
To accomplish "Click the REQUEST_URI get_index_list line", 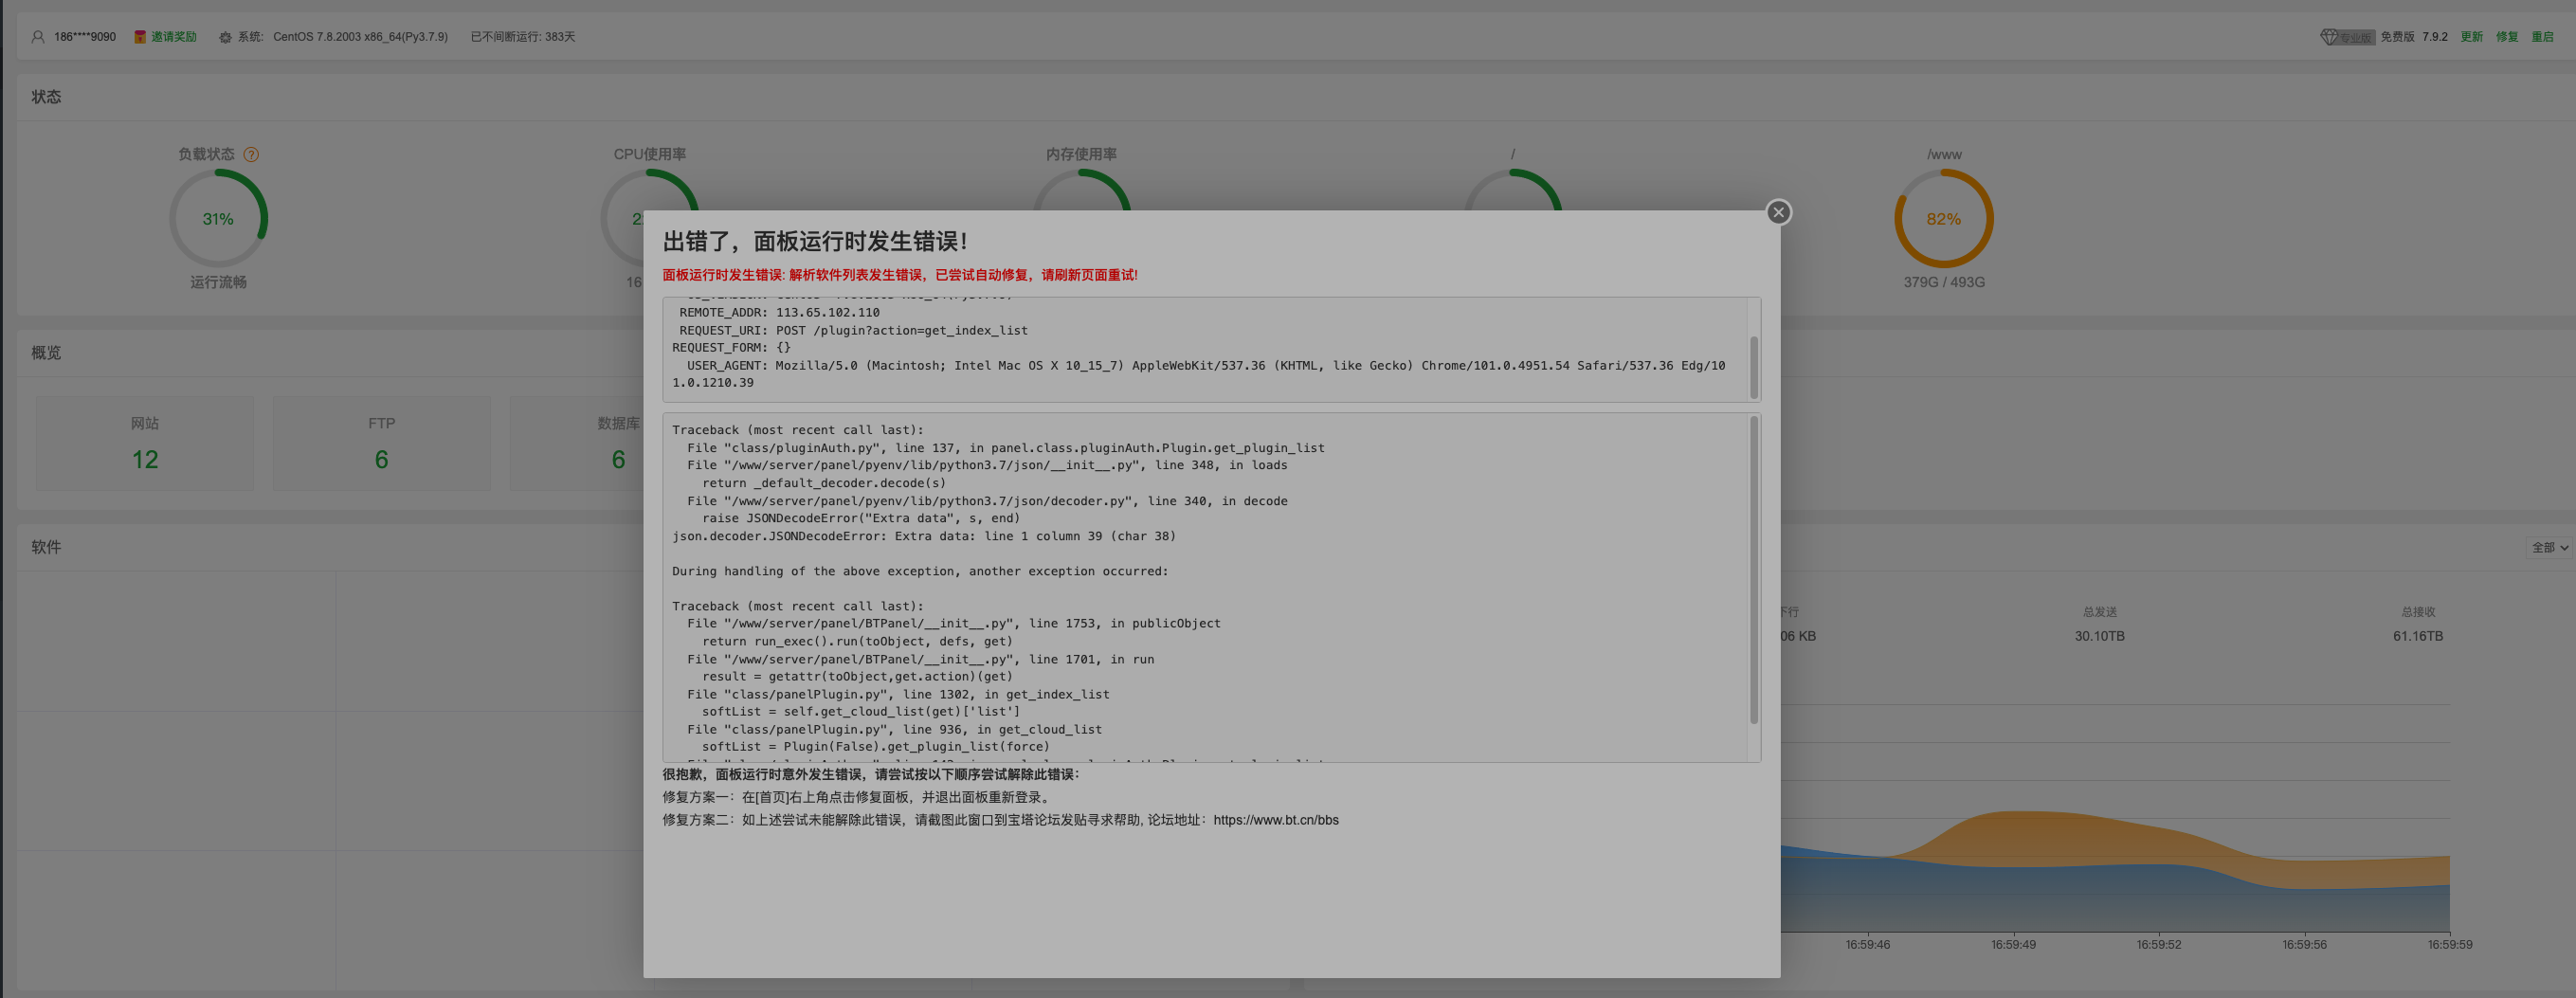I will (x=853, y=330).
